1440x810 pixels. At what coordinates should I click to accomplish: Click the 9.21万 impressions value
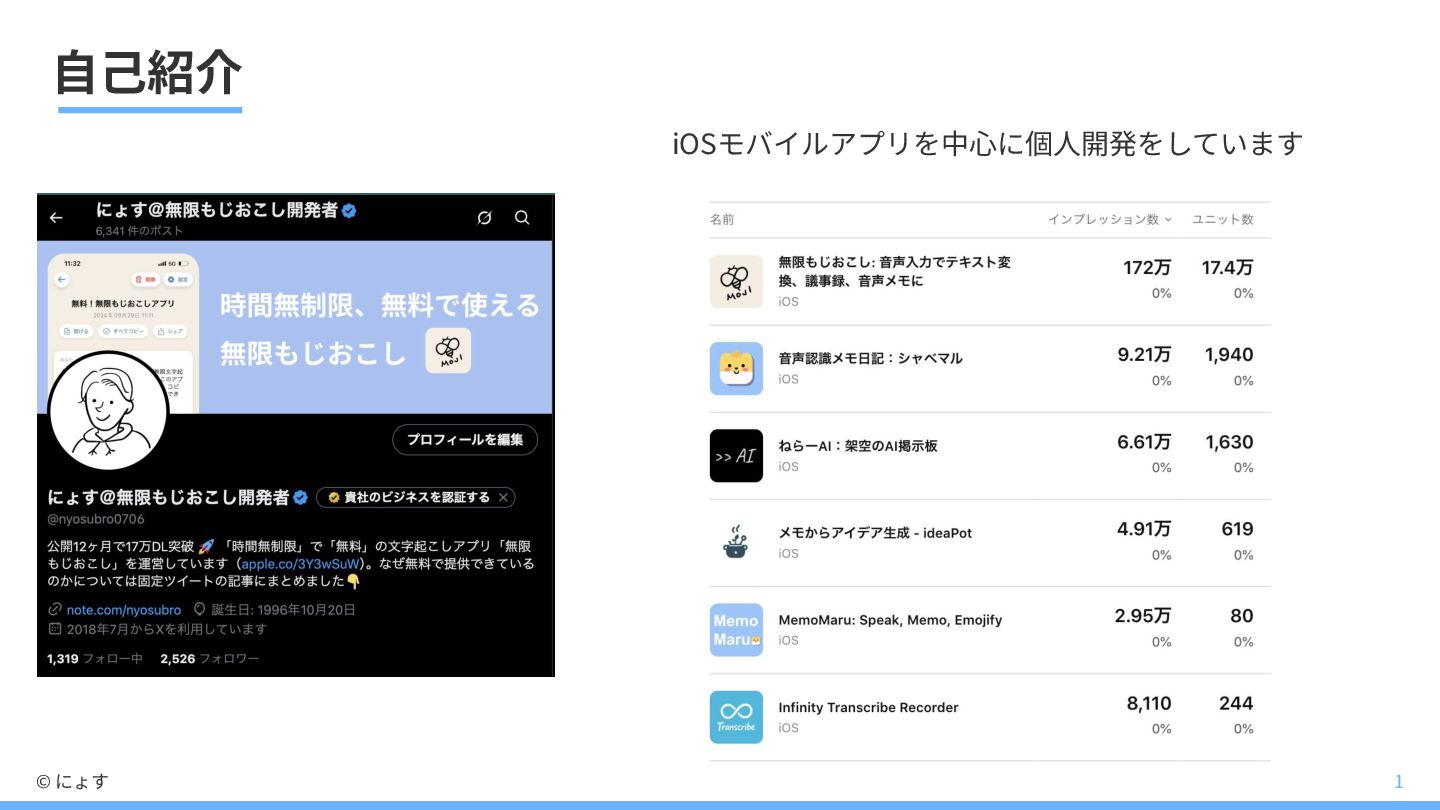click(x=1144, y=355)
